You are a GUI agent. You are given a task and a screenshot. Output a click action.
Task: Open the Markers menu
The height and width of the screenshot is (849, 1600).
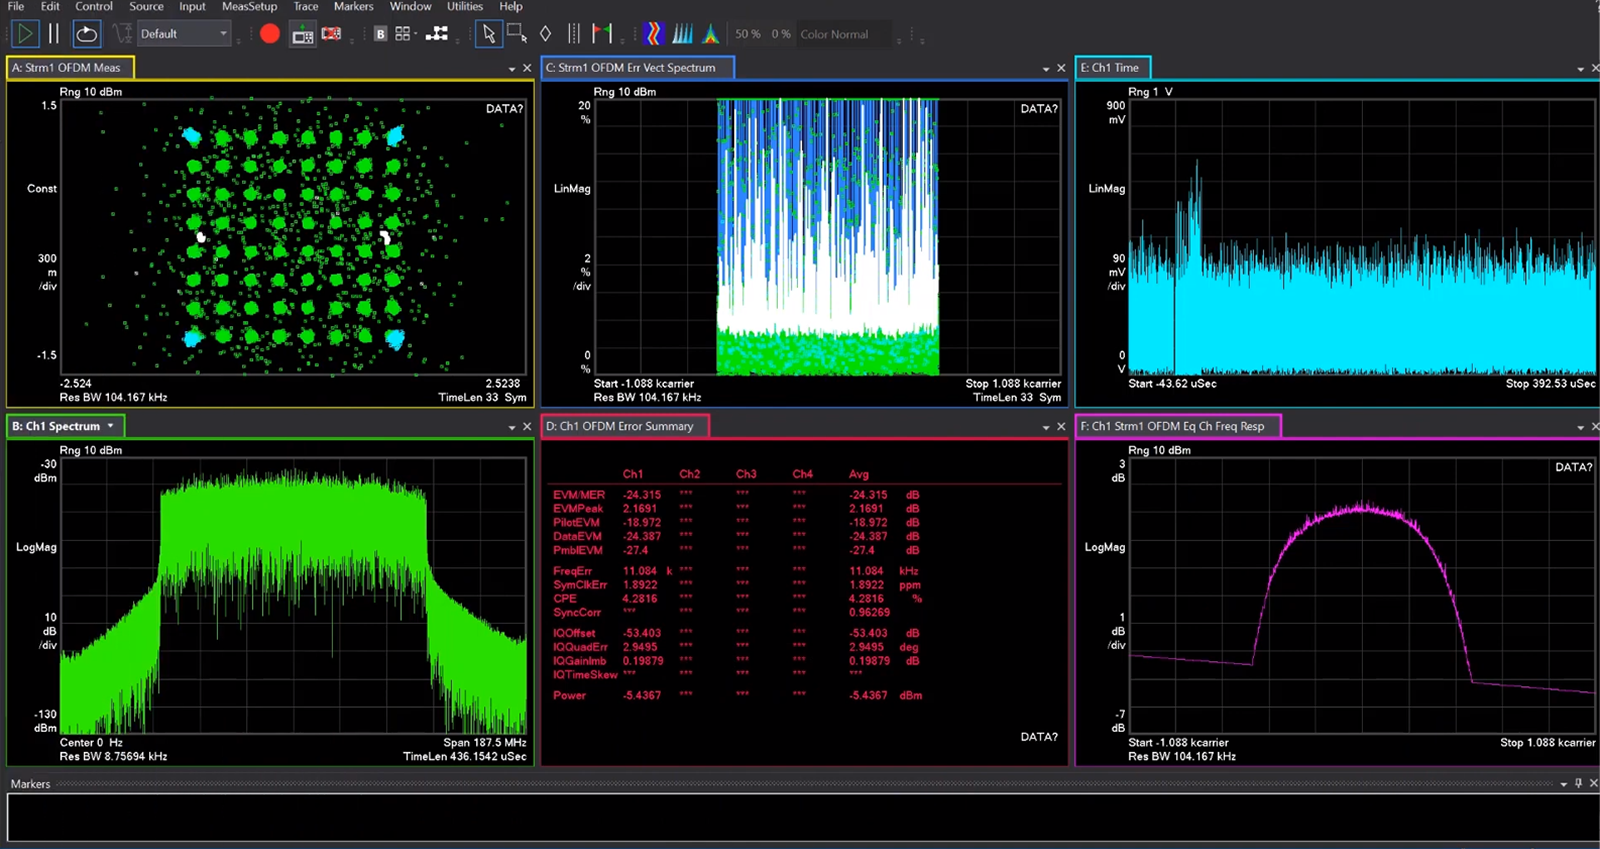[x=353, y=7]
